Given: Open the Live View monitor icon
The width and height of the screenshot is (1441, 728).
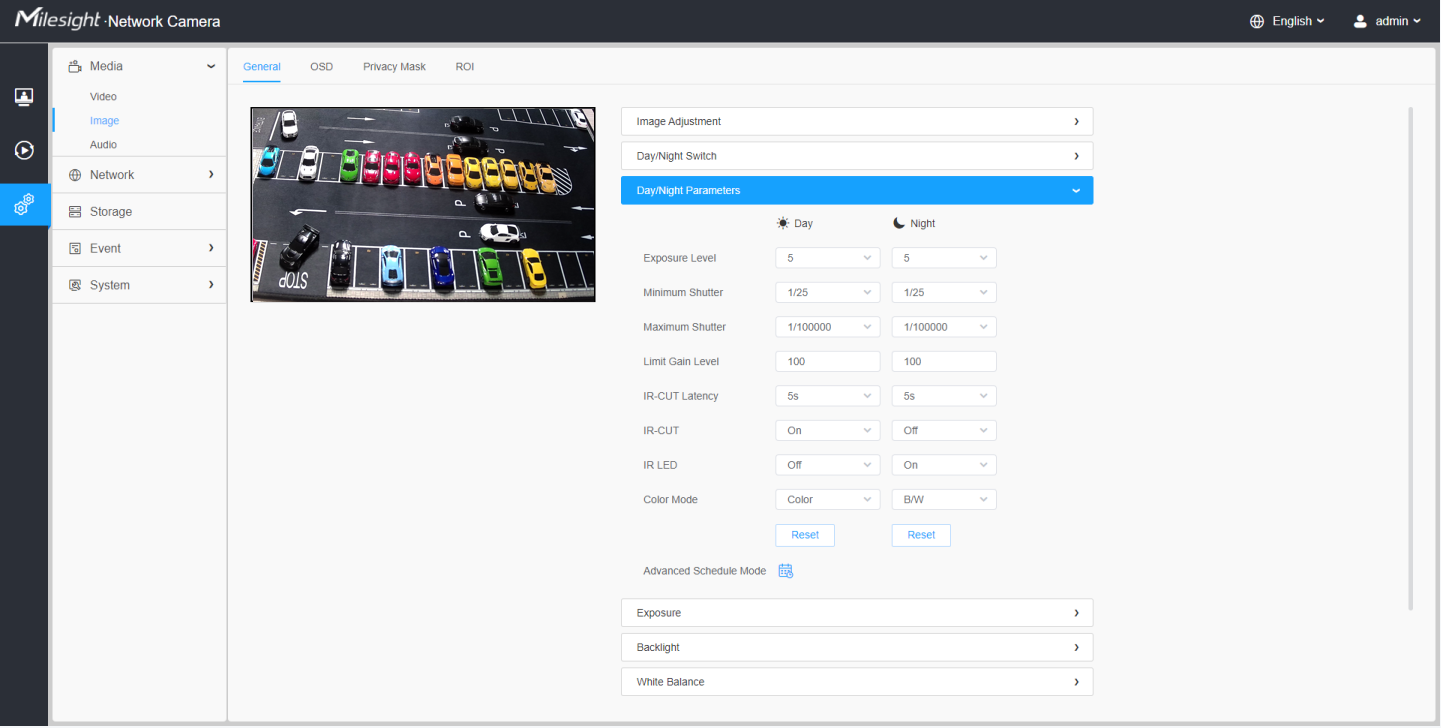Looking at the screenshot, I should [24, 97].
